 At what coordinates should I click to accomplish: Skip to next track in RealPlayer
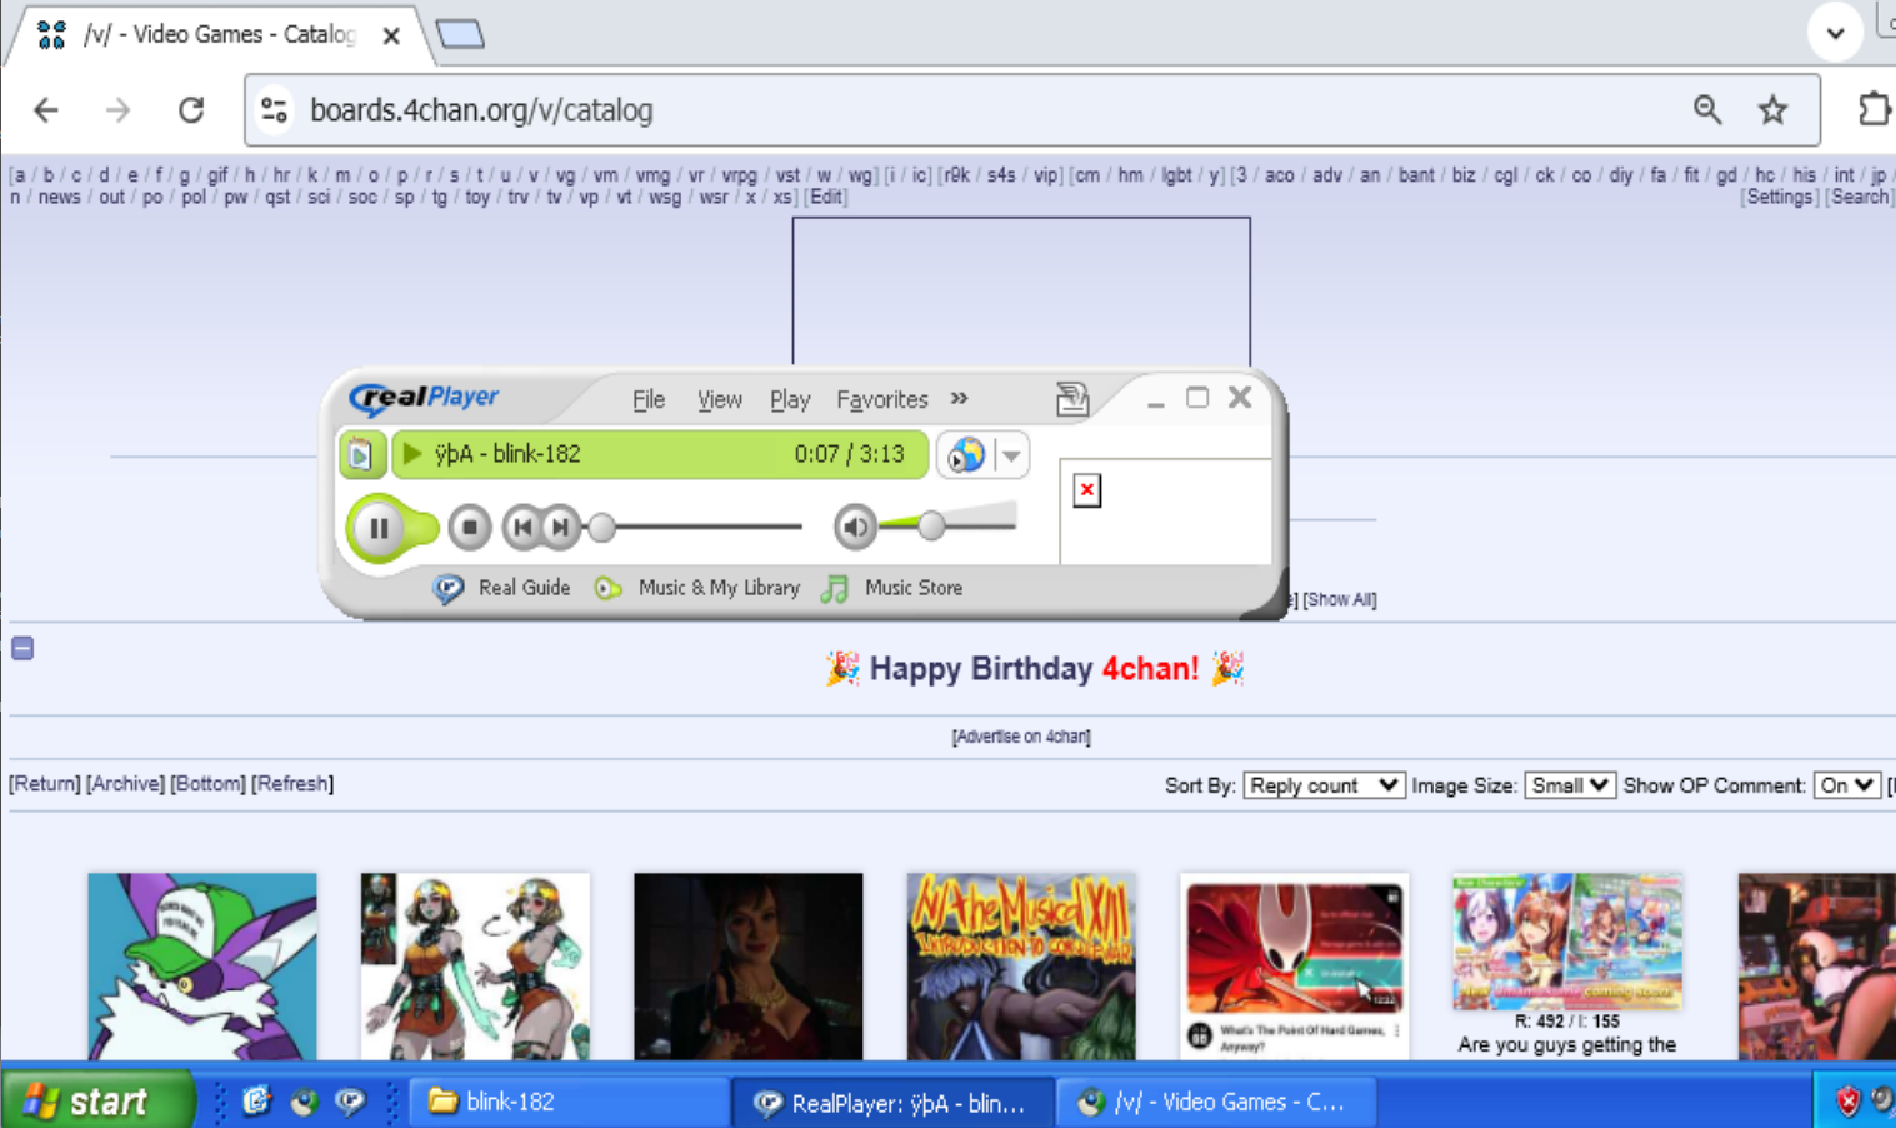pos(562,527)
